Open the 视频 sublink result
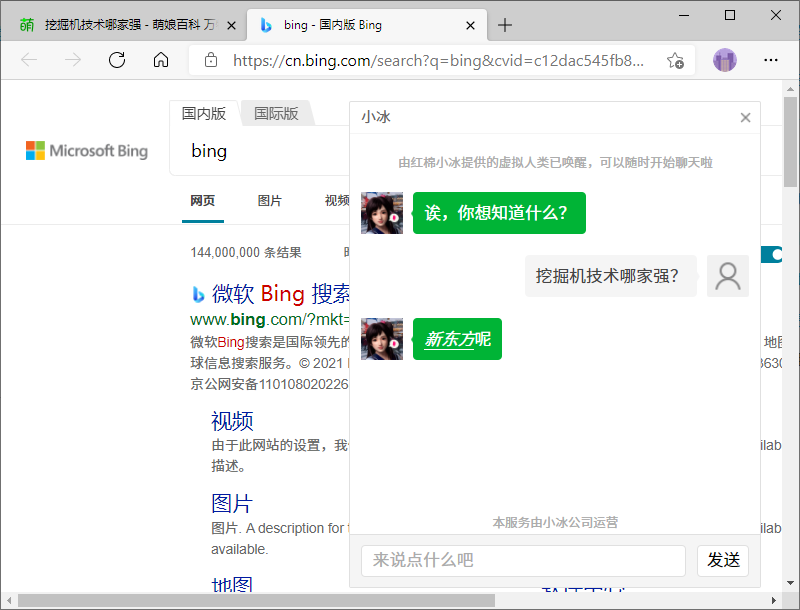This screenshot has width=800, height=610. pyautogui.click(x=232, y=420)
